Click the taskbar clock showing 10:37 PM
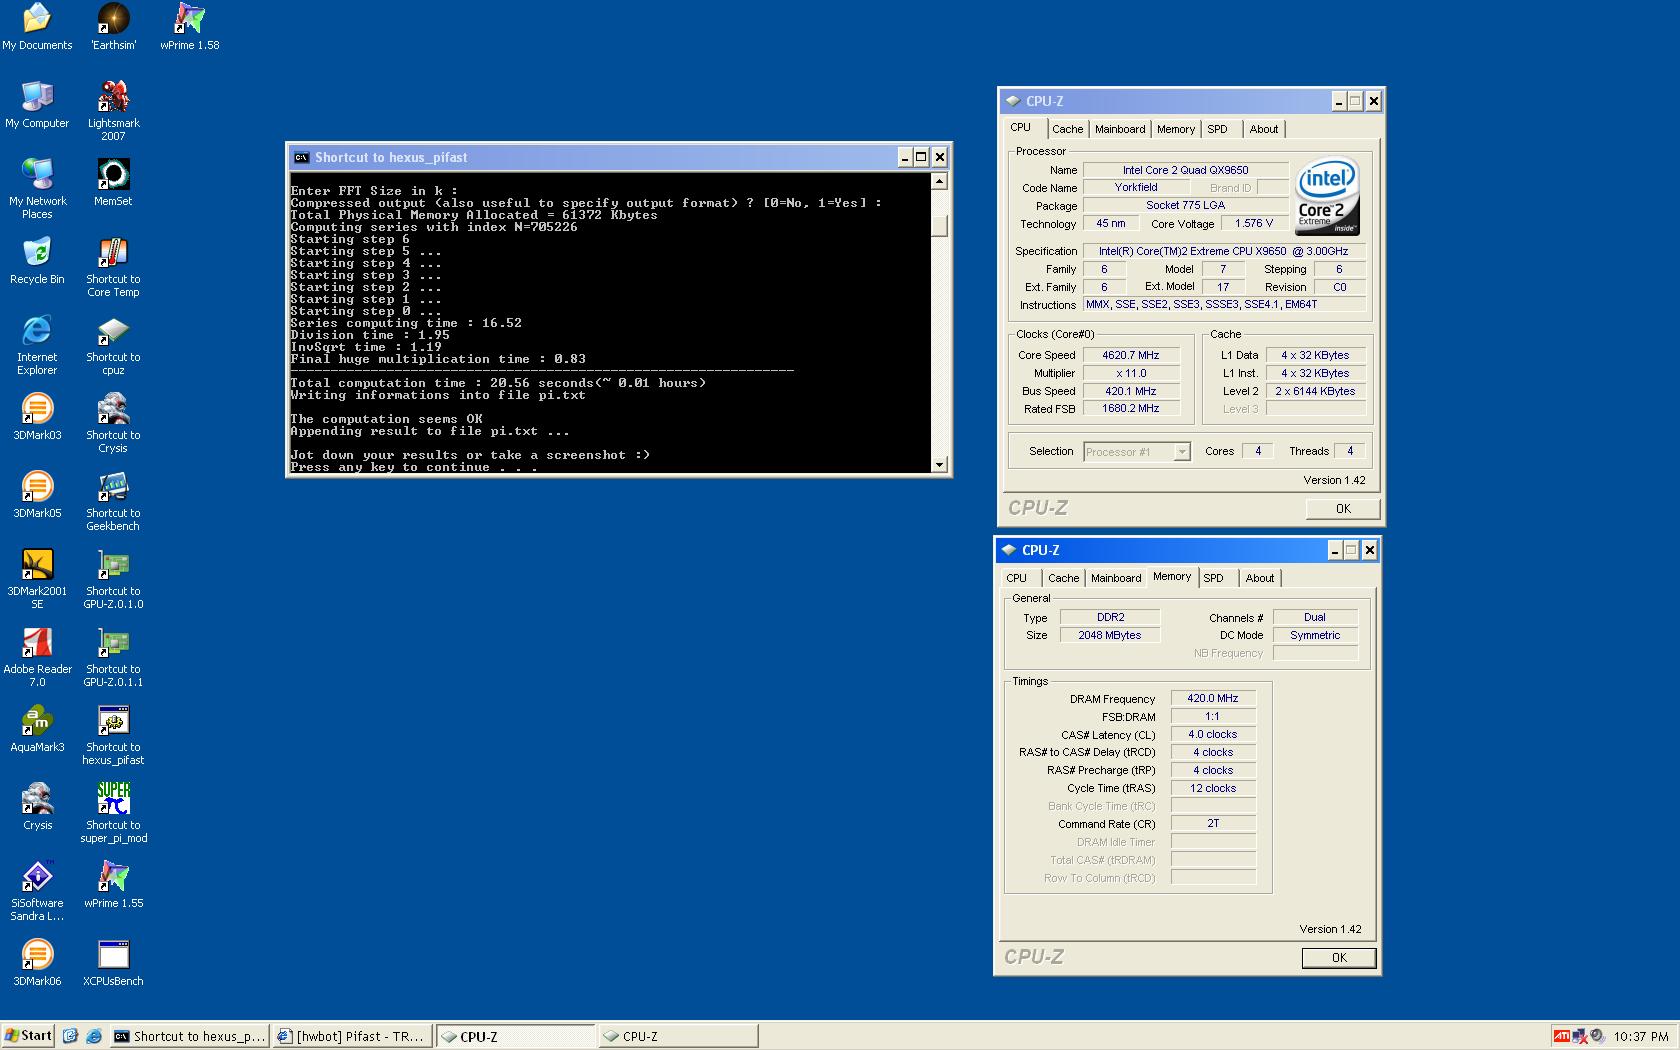This screenshot has width=1680, height=1050. tap(1640, 1037)
